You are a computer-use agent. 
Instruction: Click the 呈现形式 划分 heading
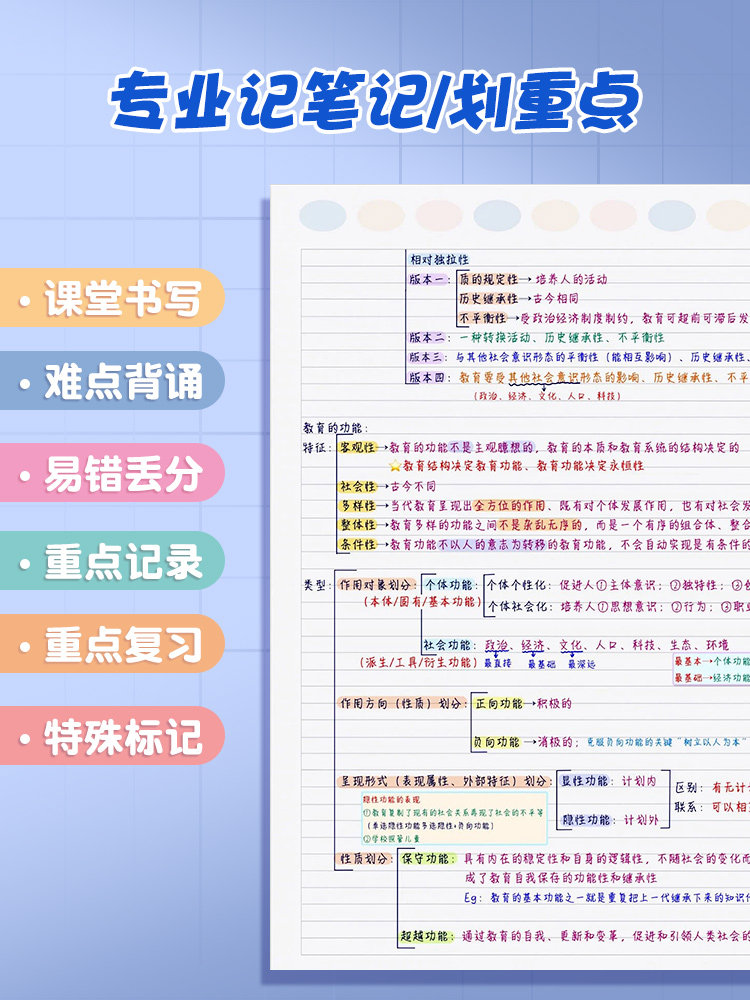pos(445,781)
